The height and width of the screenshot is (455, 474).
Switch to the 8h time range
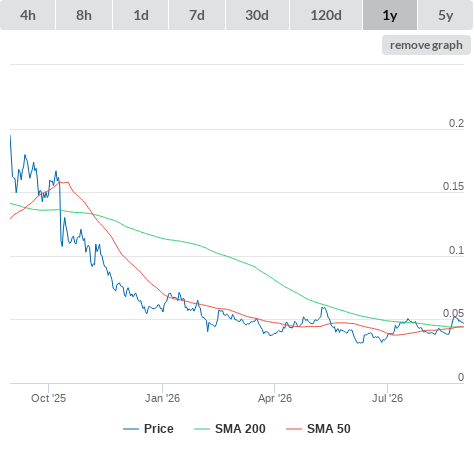pos(84,15)
